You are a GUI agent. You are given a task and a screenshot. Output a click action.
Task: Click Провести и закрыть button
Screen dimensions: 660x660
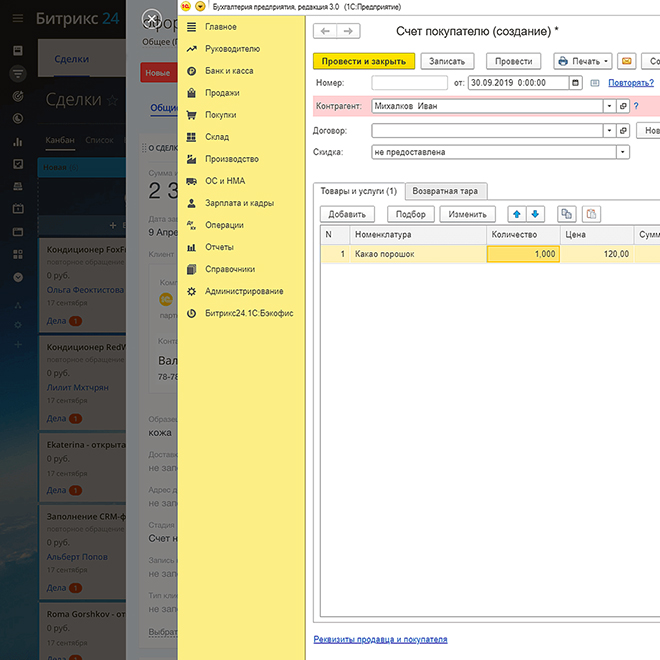(364, 61)
